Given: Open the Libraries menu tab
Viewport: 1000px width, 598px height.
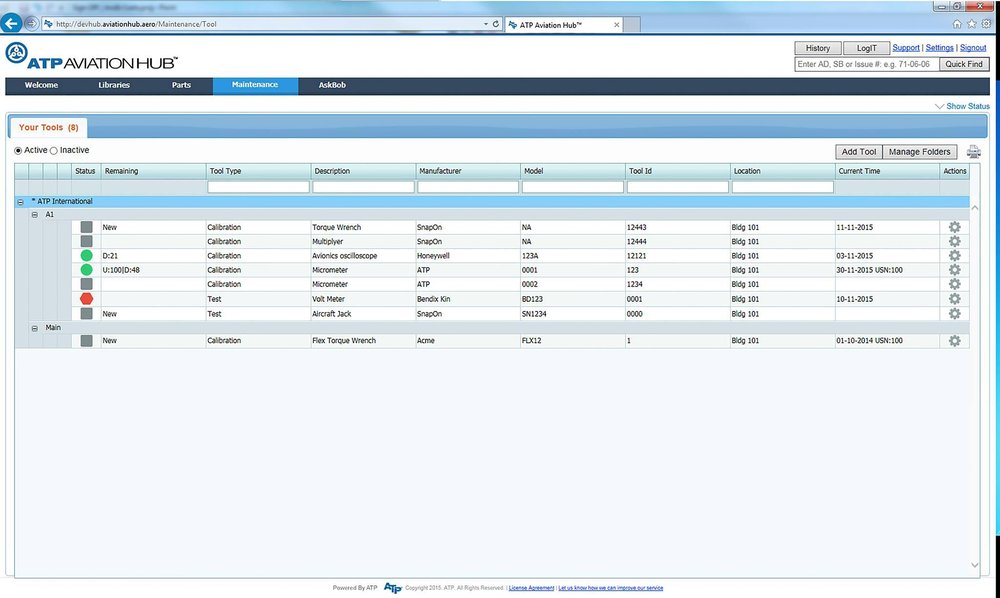Looking at the screenshot, I should coord(114,86).
